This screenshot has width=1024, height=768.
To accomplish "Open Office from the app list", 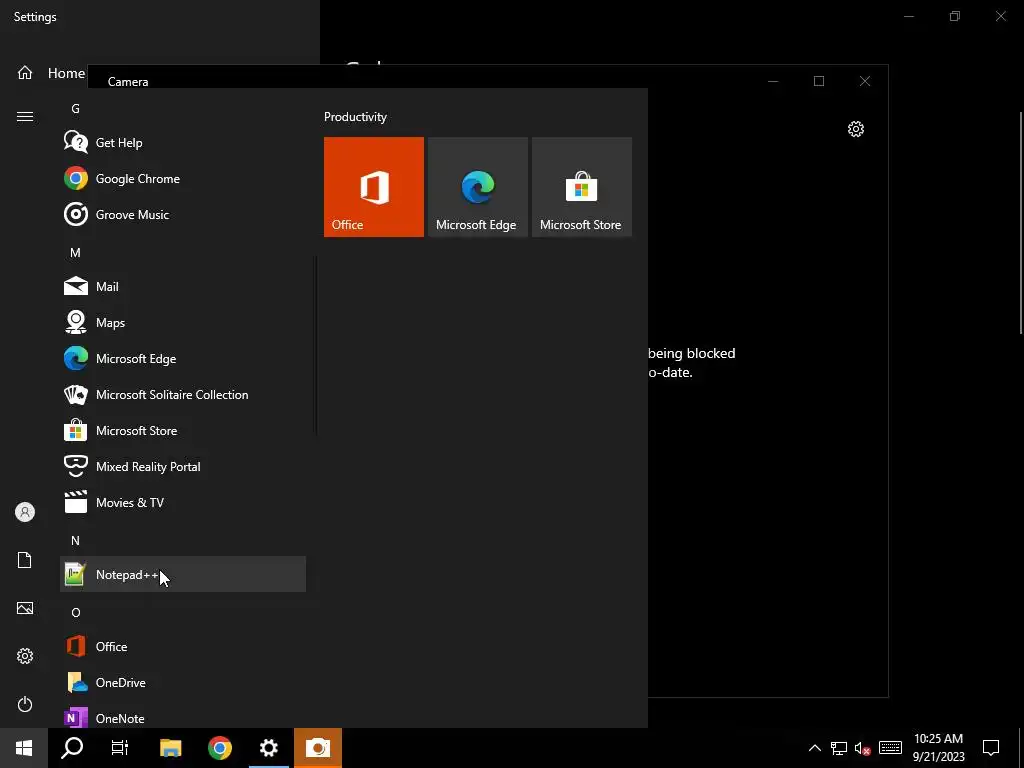I will click(x=183, y=646).
